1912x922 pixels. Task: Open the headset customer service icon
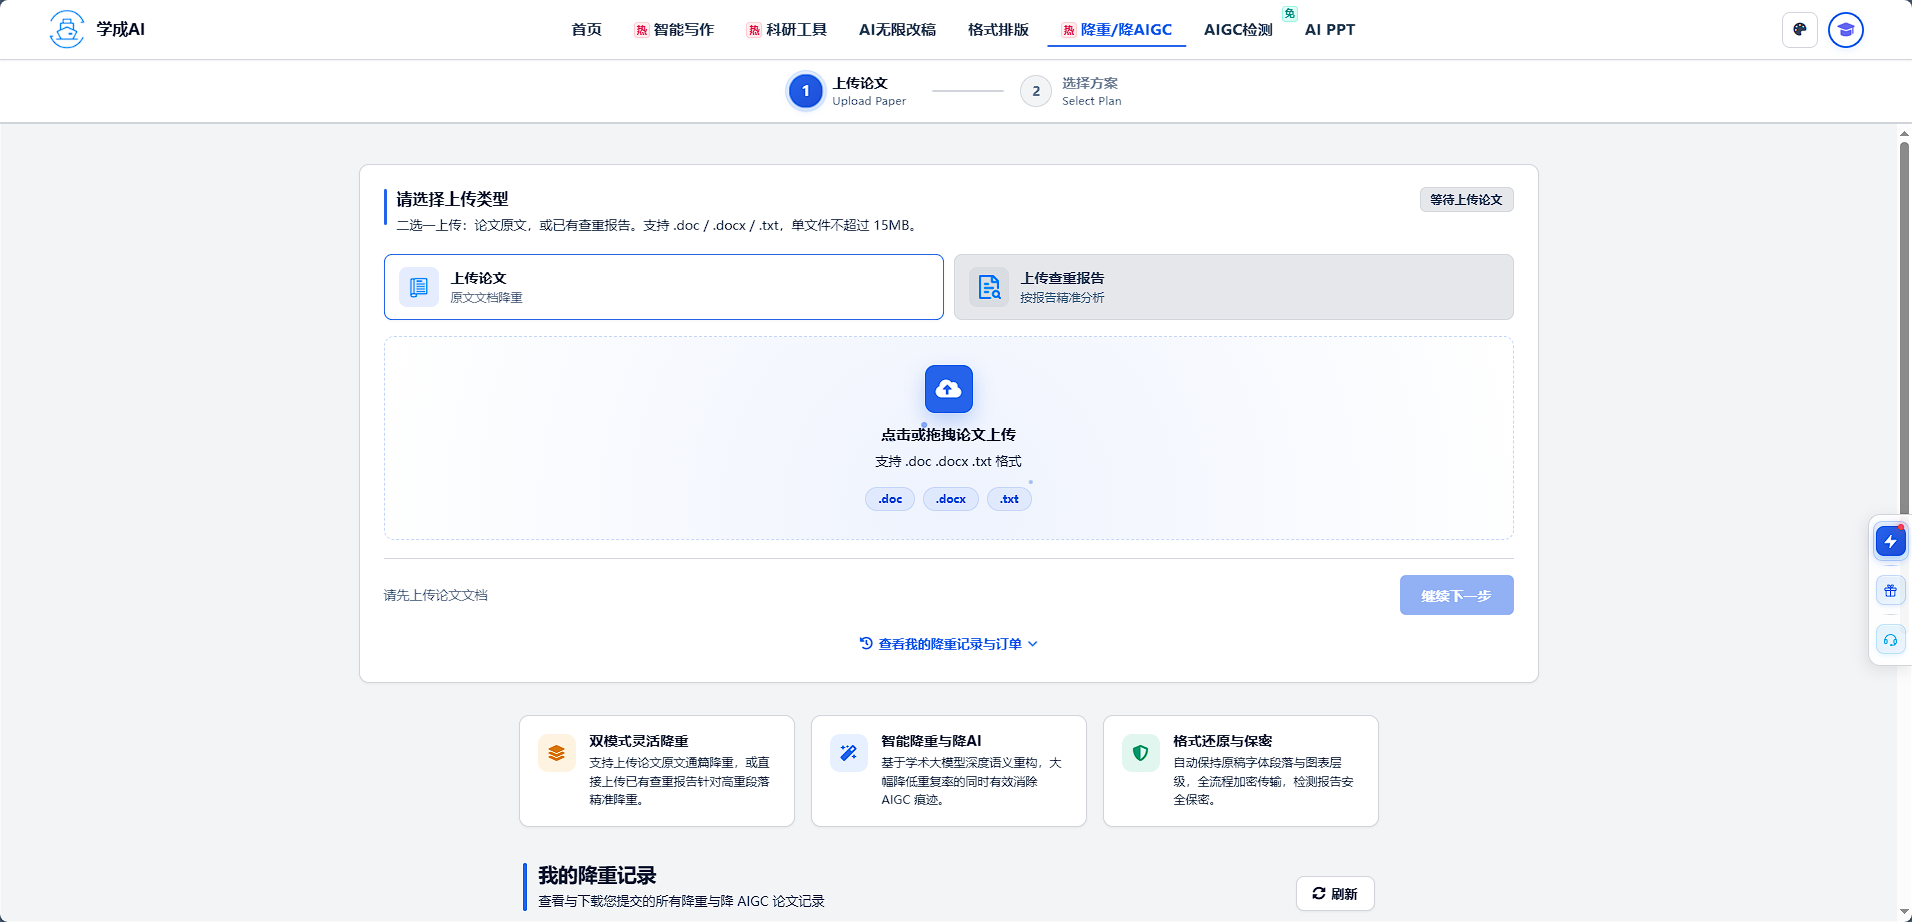tap(1890, 640)
